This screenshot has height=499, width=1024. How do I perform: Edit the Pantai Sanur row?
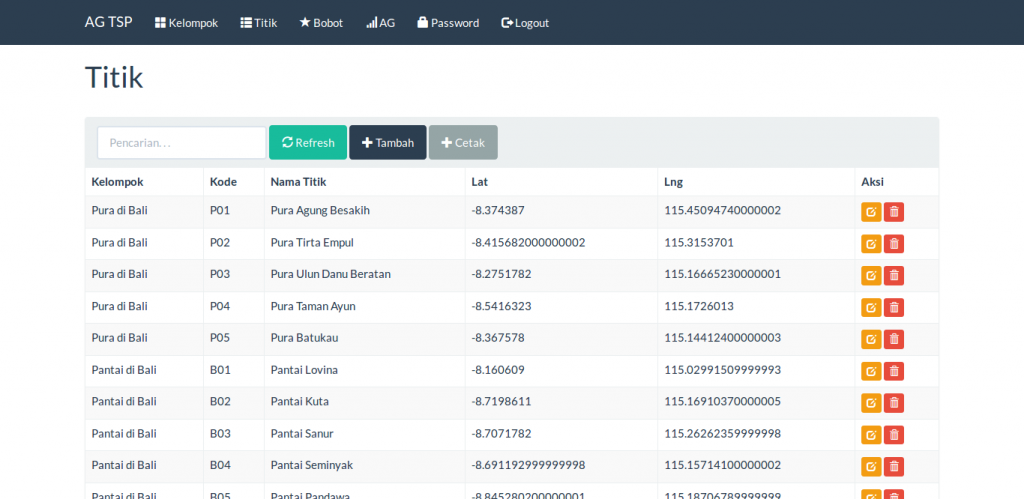coord(871,435)
